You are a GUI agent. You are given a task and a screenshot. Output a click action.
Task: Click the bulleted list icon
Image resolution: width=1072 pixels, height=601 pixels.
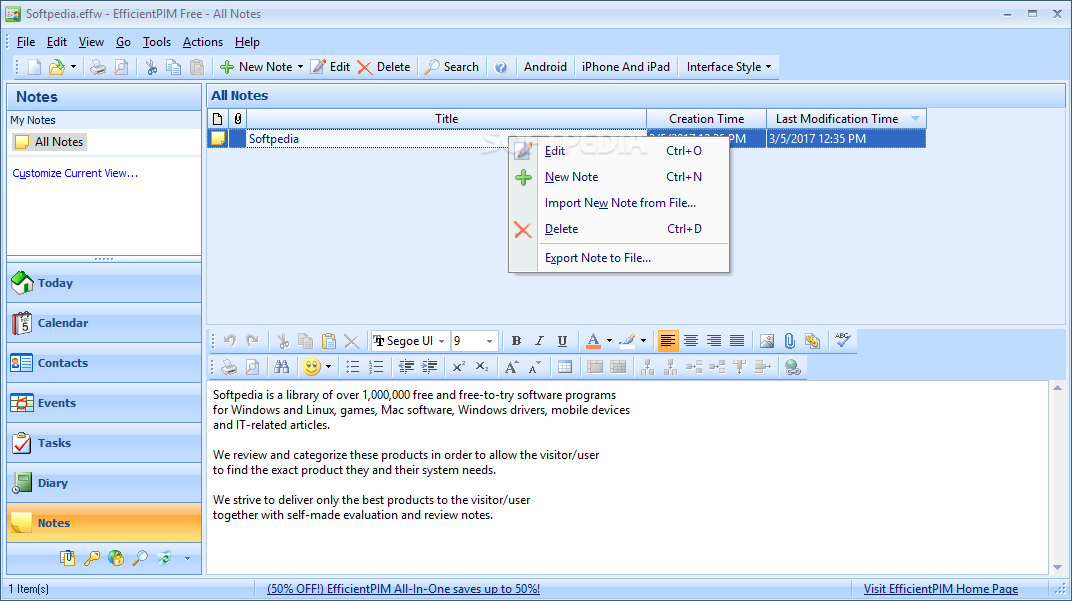click(x=353, y=367)
